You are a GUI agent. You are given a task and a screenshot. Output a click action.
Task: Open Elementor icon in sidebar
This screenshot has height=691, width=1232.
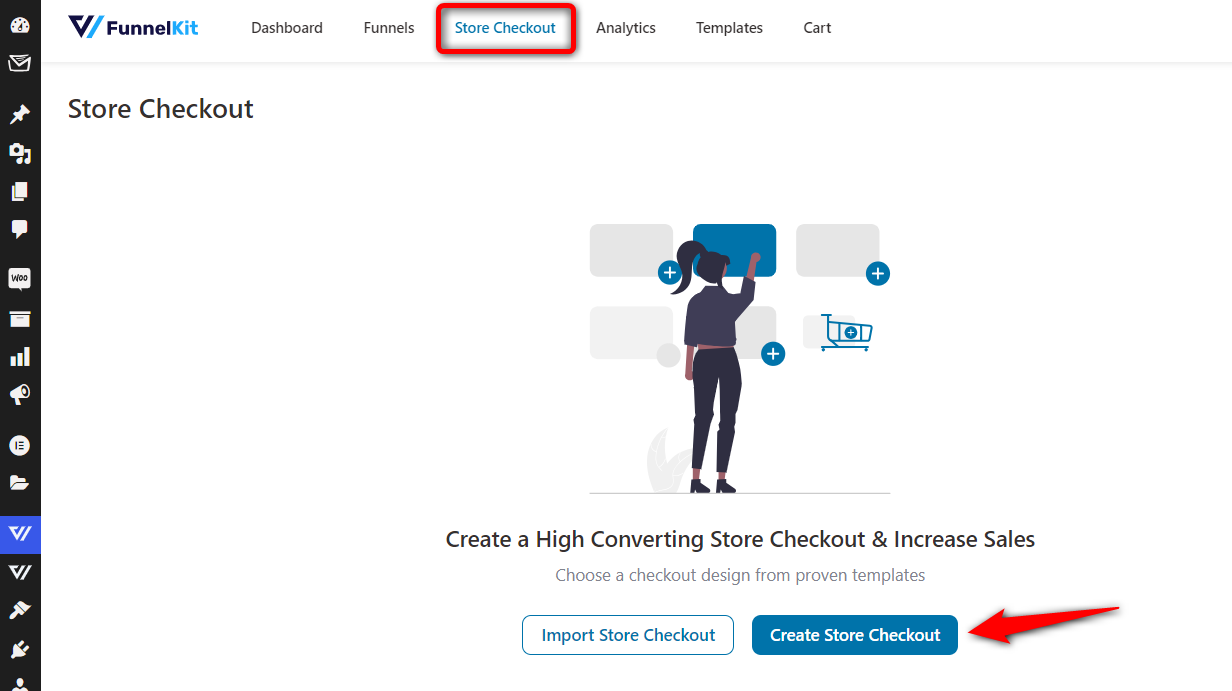coord(20,445)
